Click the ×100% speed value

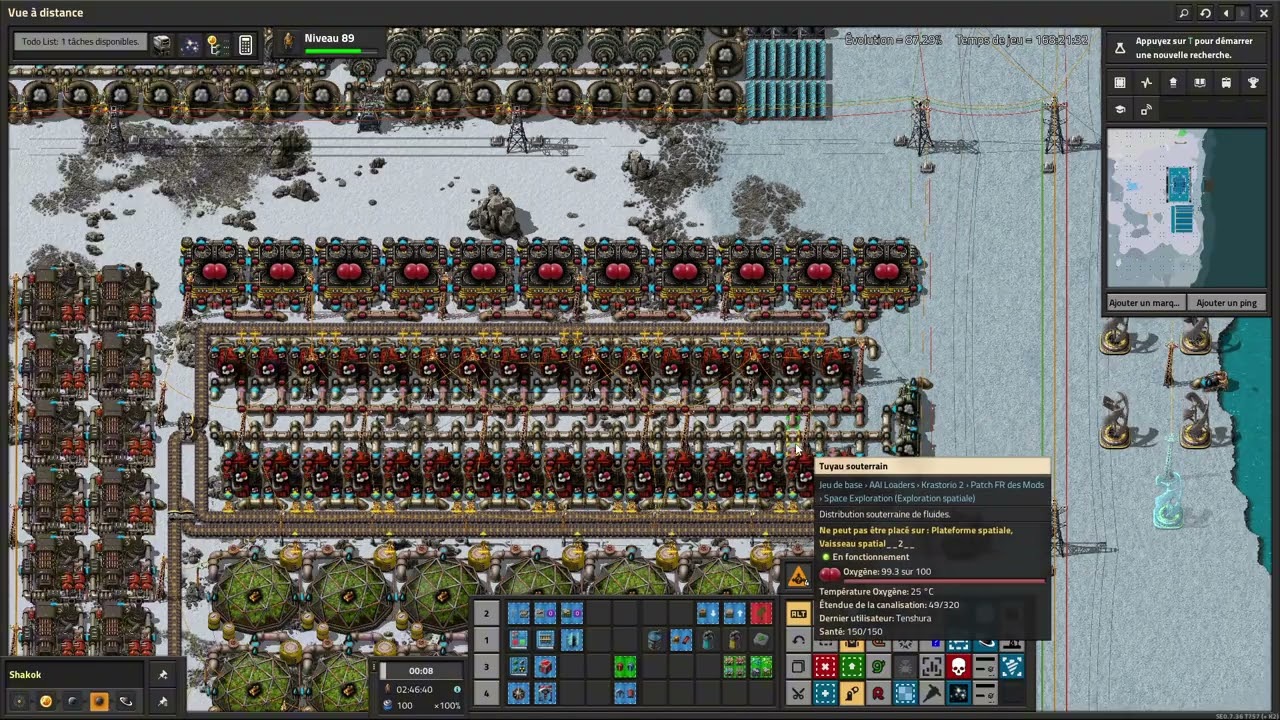[x=447, y=705]
